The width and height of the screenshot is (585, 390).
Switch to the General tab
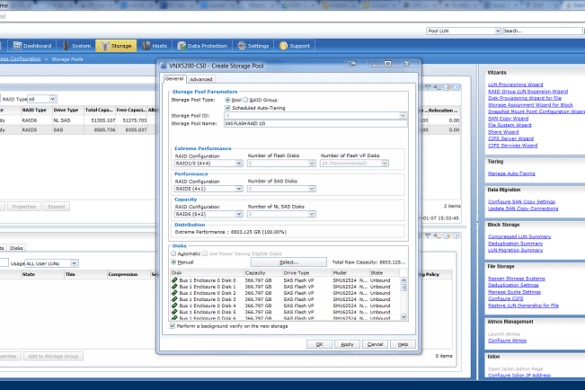tap(174, 79)
